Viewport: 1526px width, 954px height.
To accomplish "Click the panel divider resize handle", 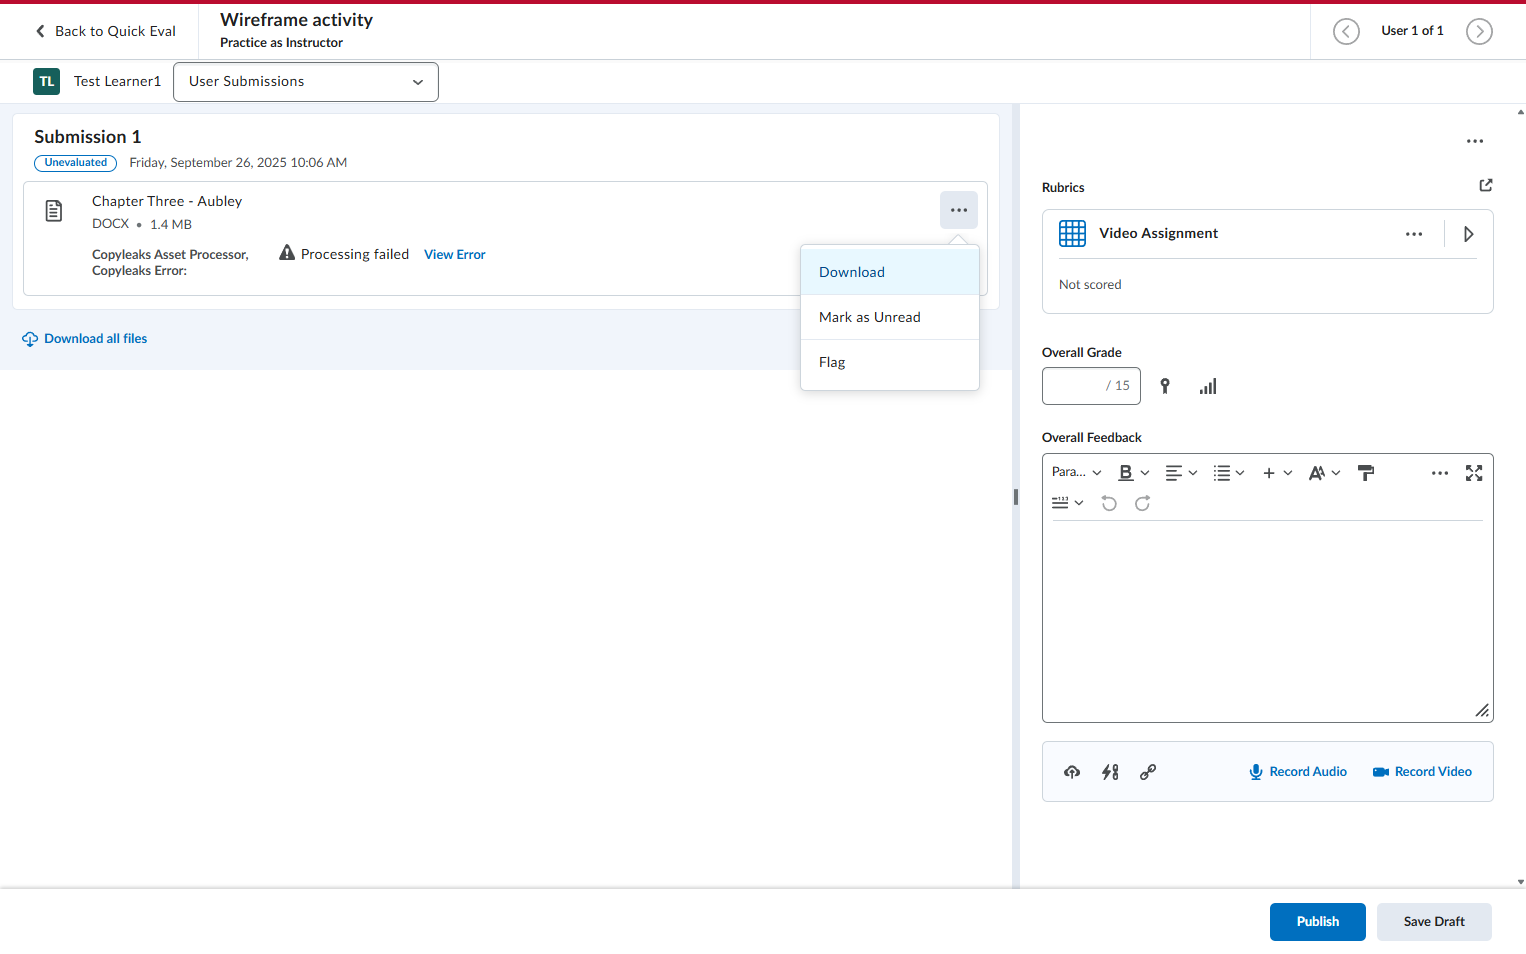I will tap(1016, 497).
